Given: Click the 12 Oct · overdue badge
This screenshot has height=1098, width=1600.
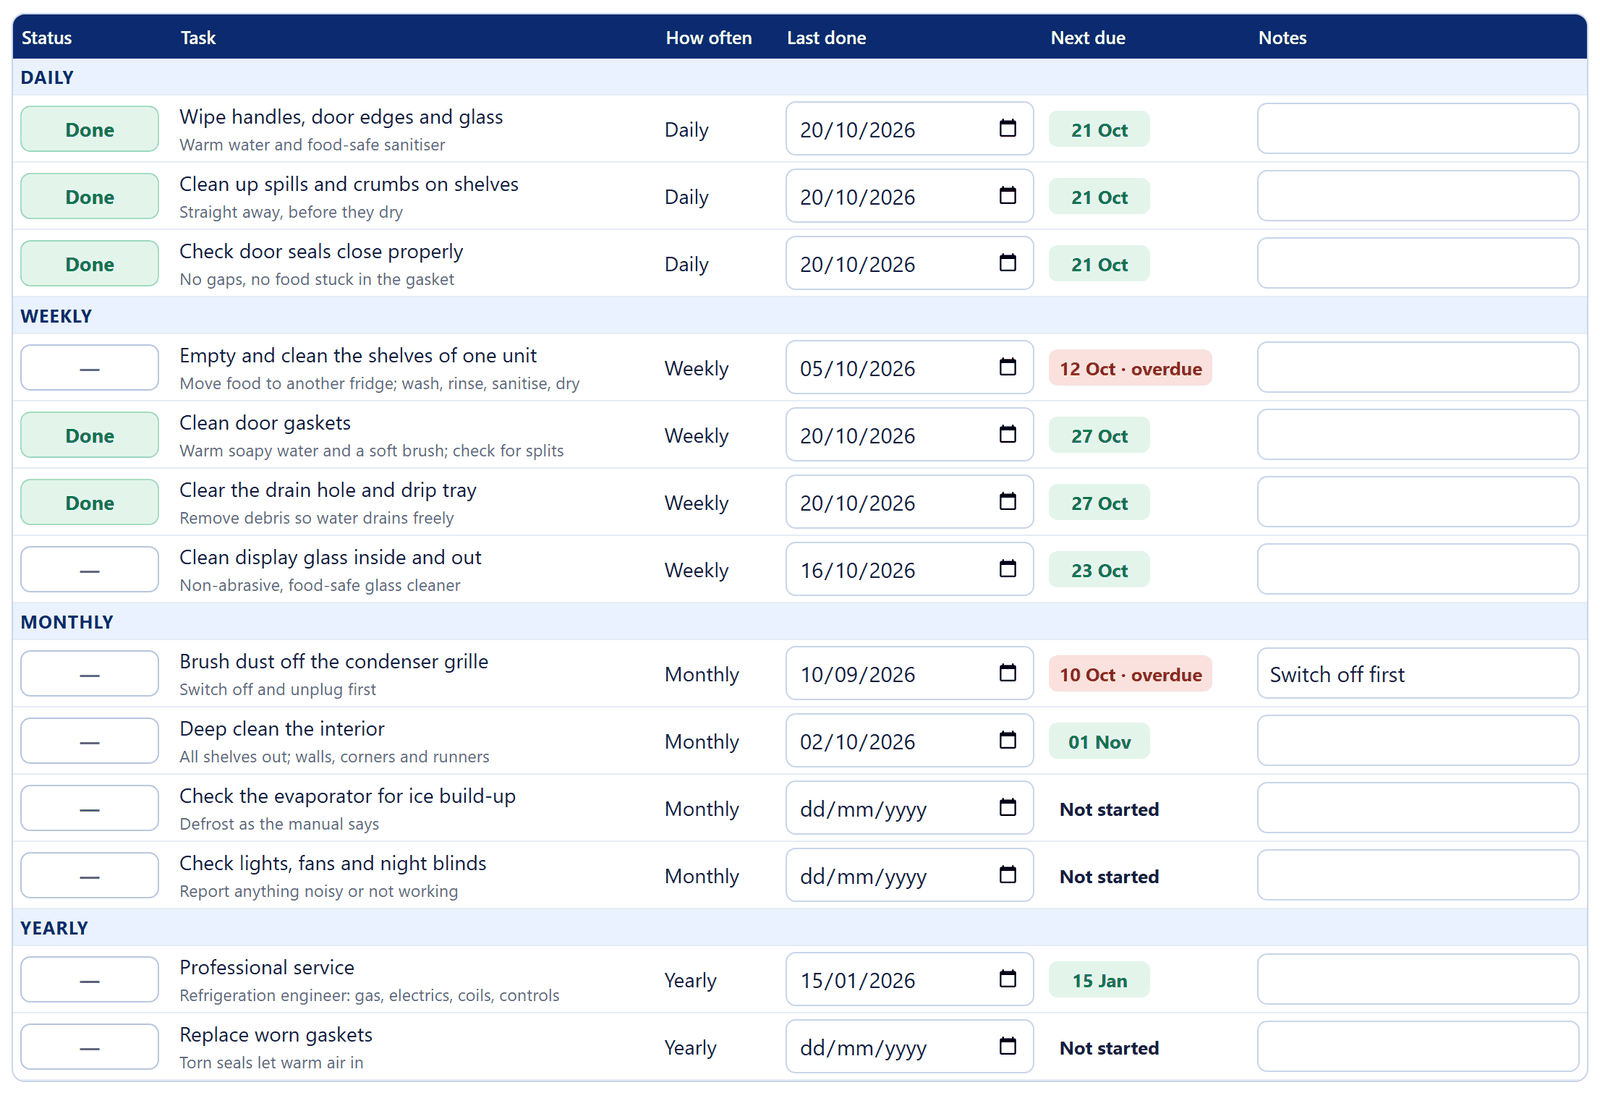Looking at the screenshot, I should (1130, 368).
